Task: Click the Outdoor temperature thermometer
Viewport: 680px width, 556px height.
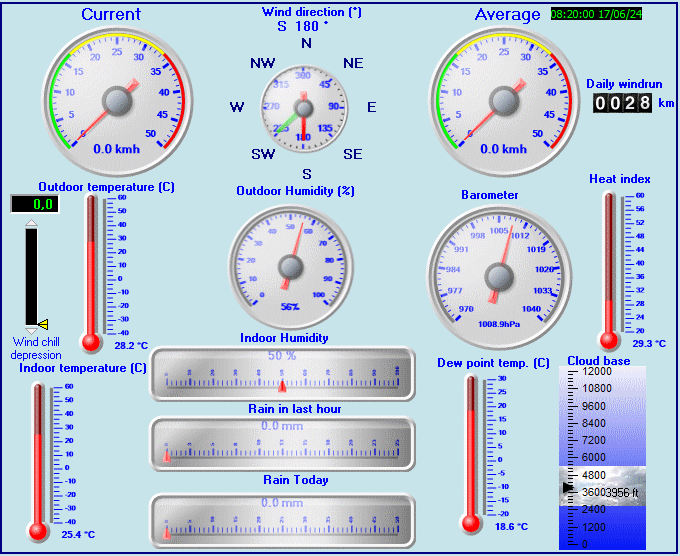Action: [x=92, y=272]
